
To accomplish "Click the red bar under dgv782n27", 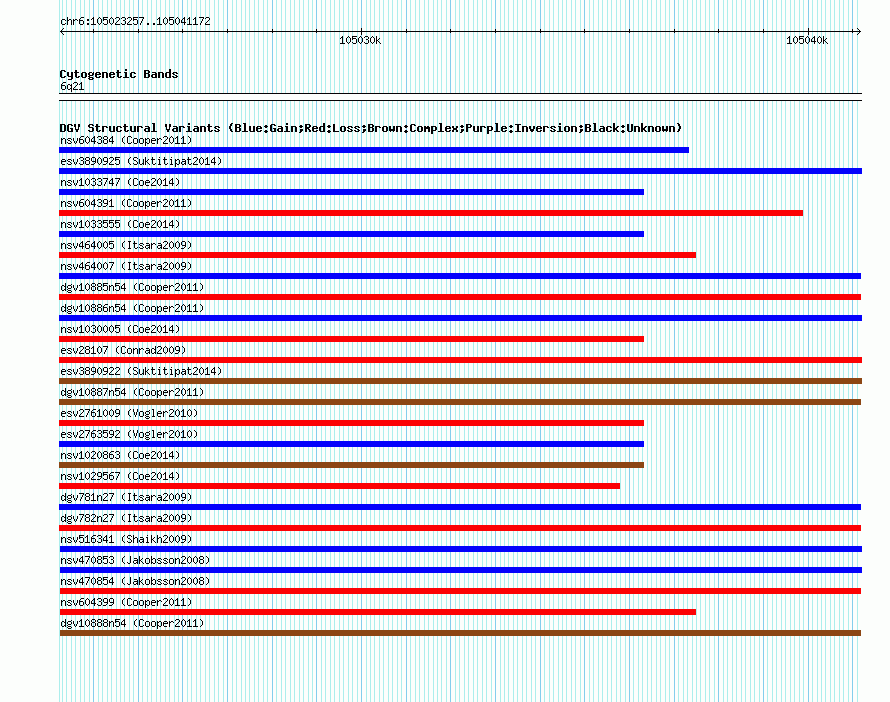I will coord(460,528).
